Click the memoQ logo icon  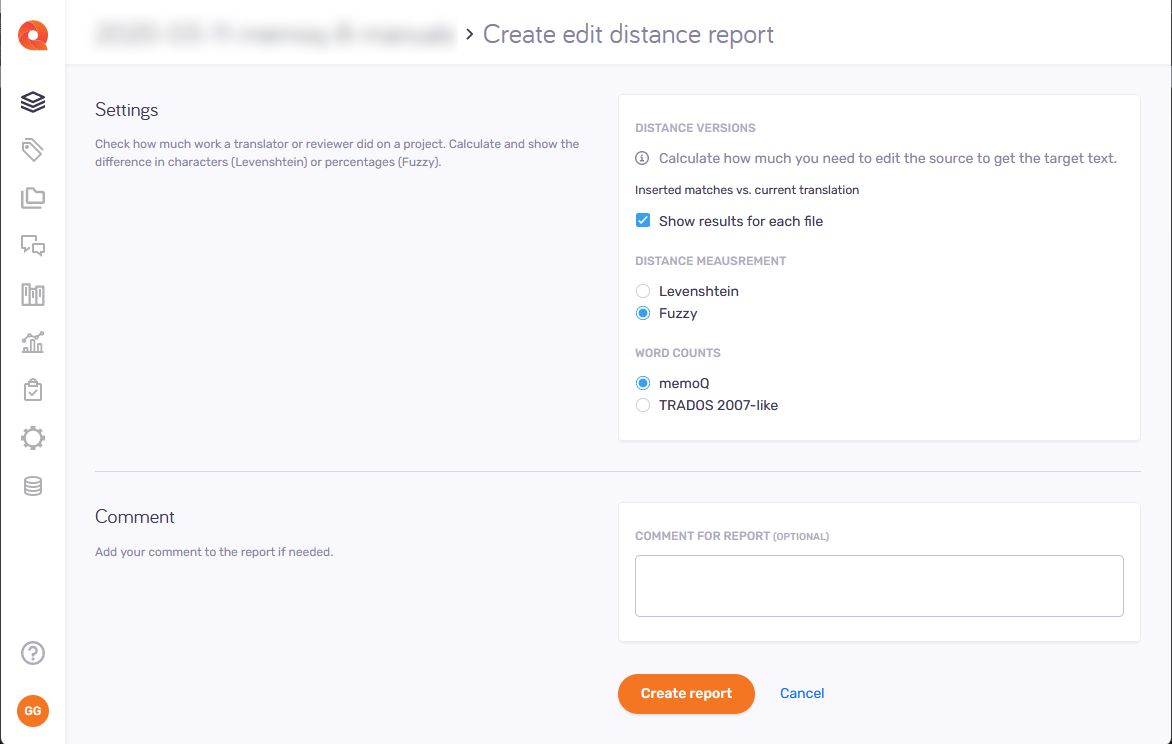(x=33, y=36)
